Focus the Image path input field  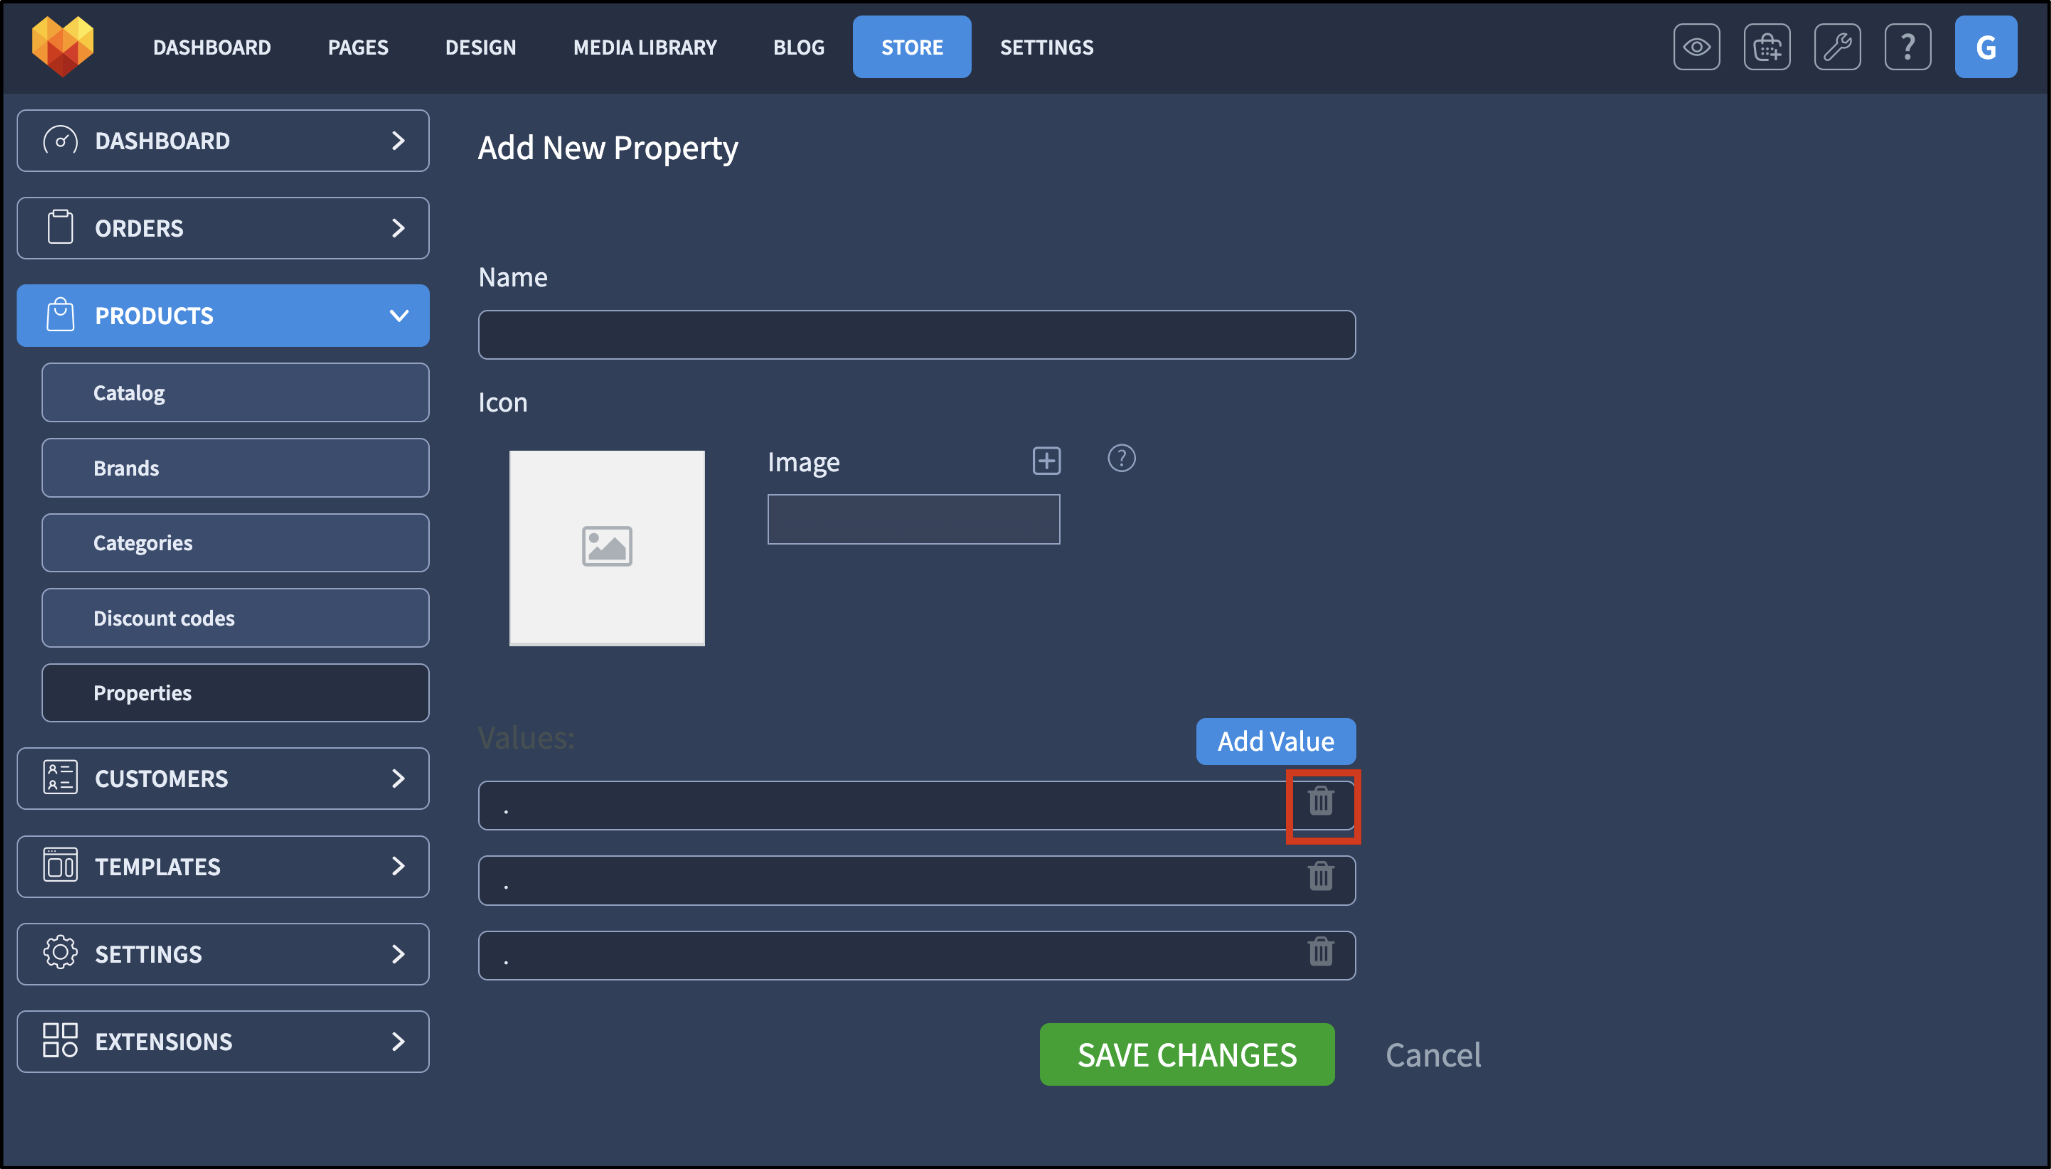[x=914, y=519]
